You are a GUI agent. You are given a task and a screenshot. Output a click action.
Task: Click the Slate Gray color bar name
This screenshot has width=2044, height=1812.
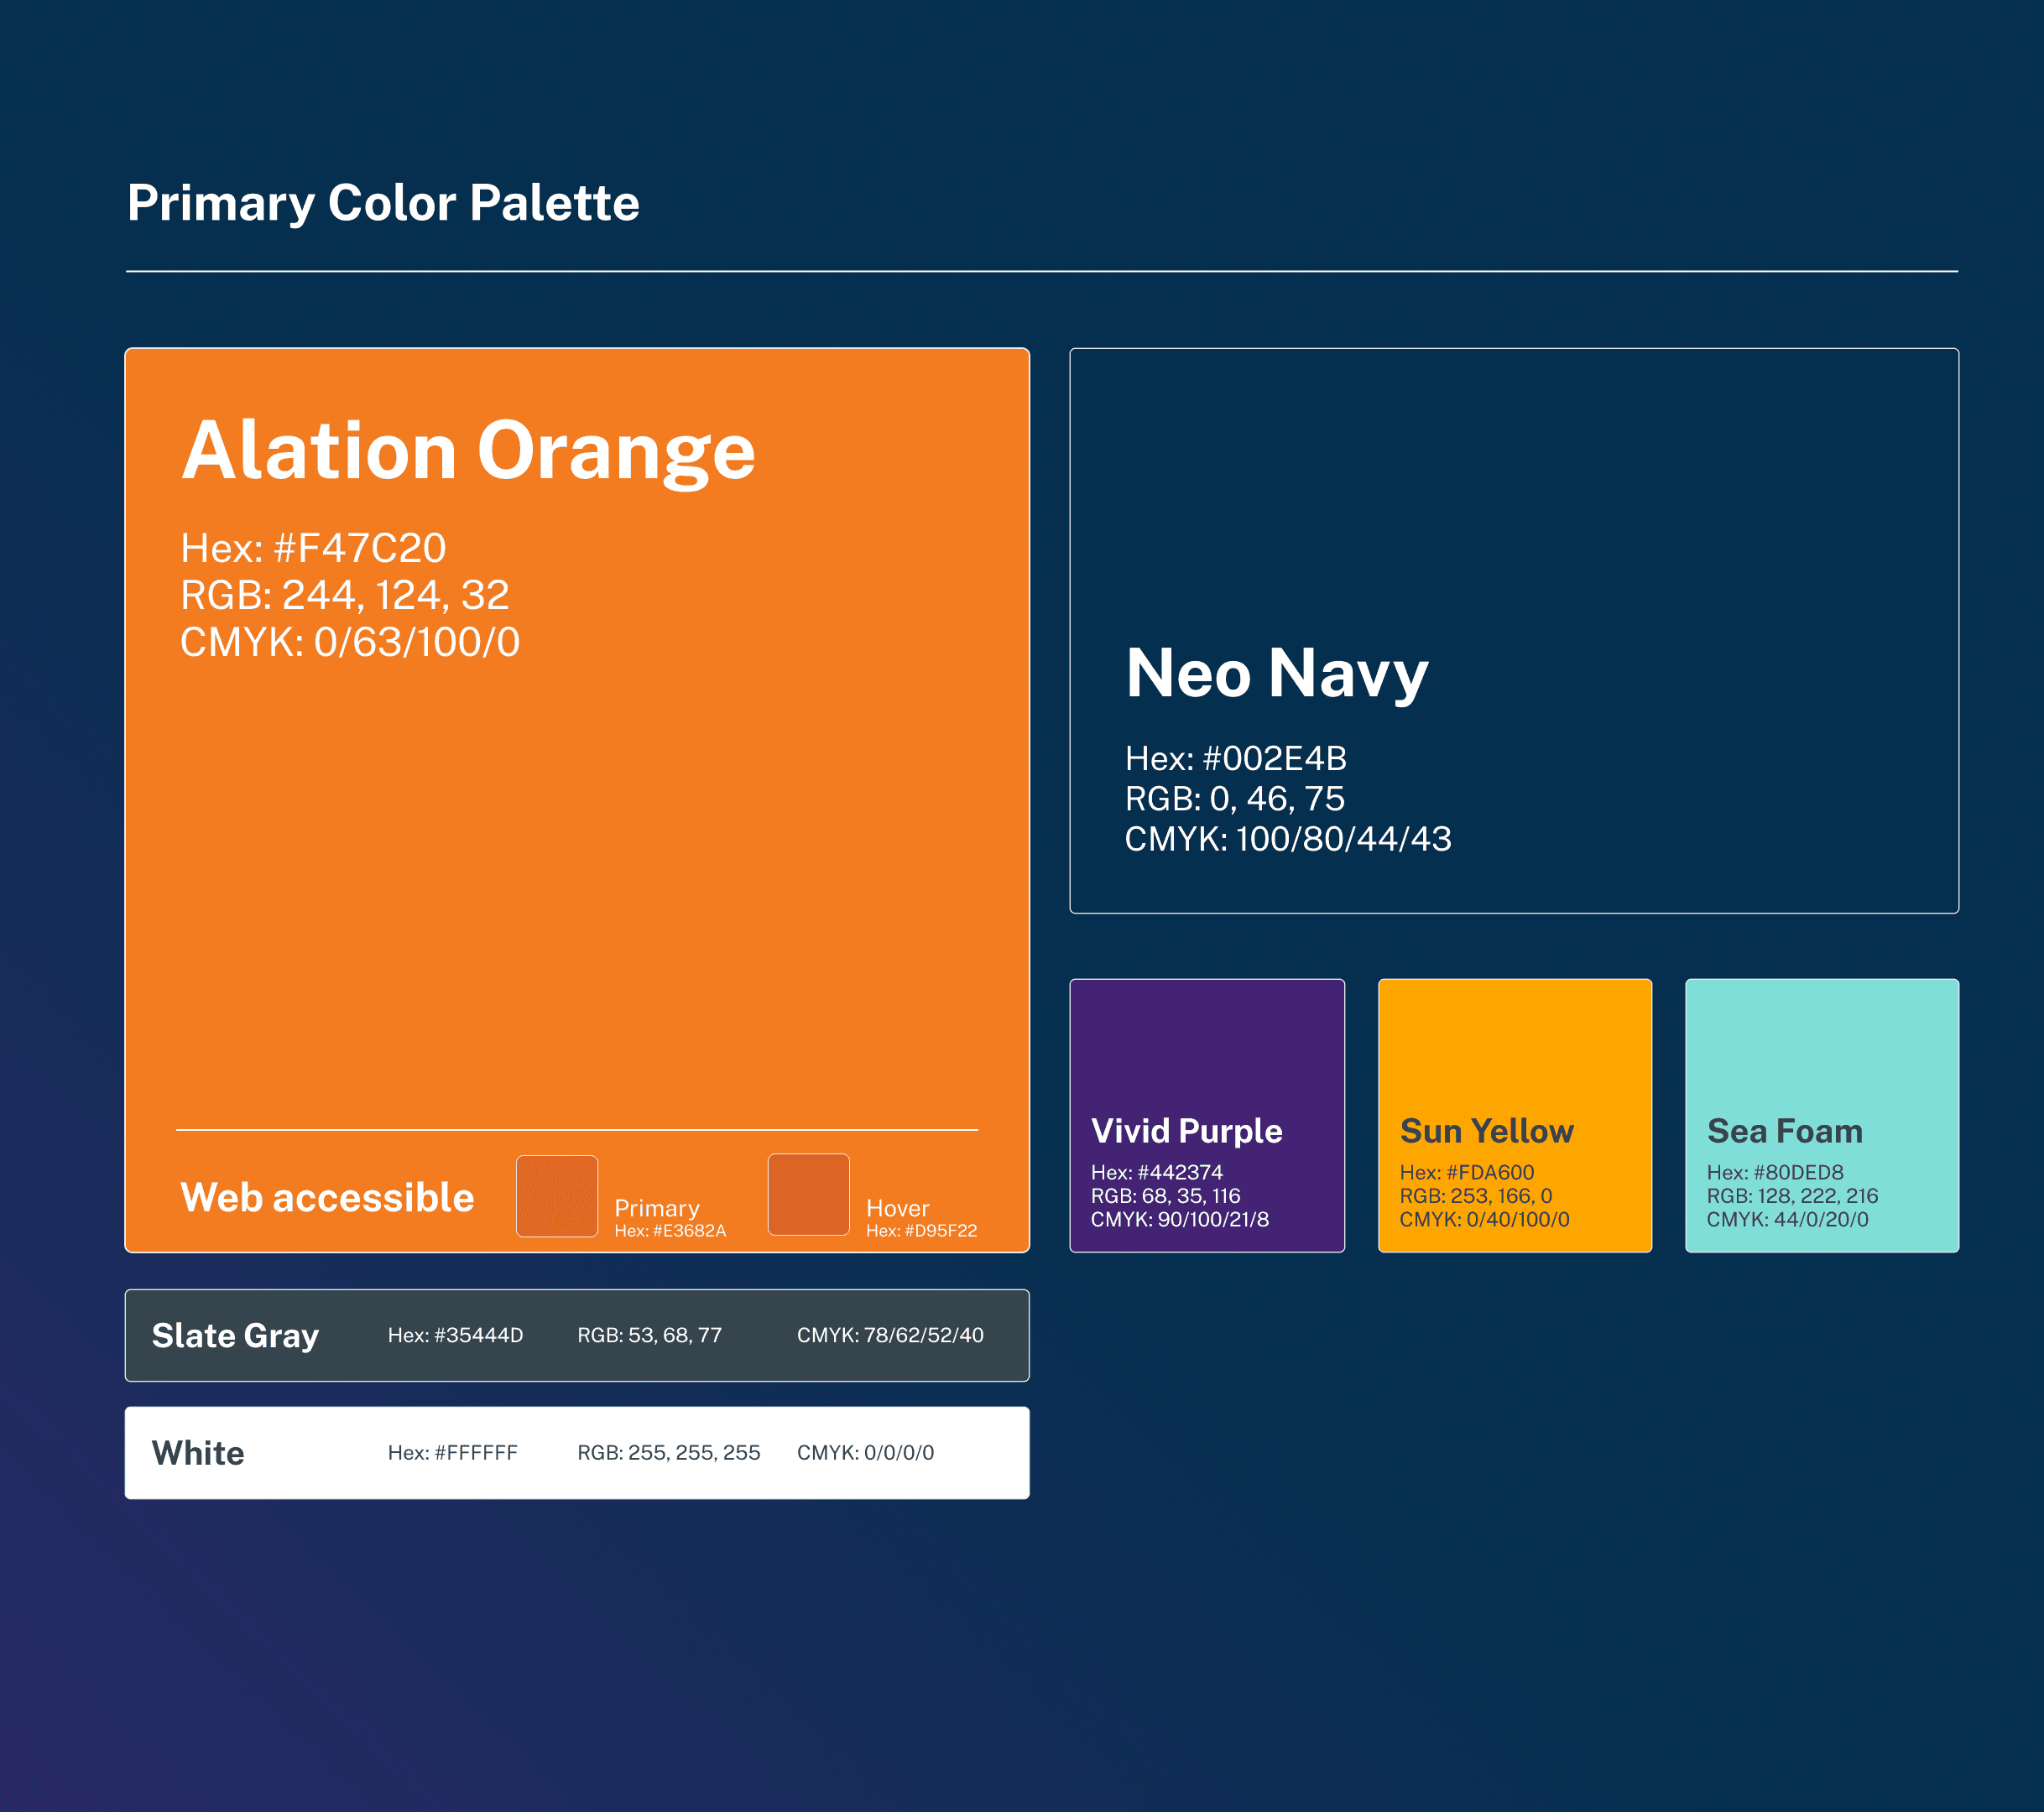[235, 1336]
